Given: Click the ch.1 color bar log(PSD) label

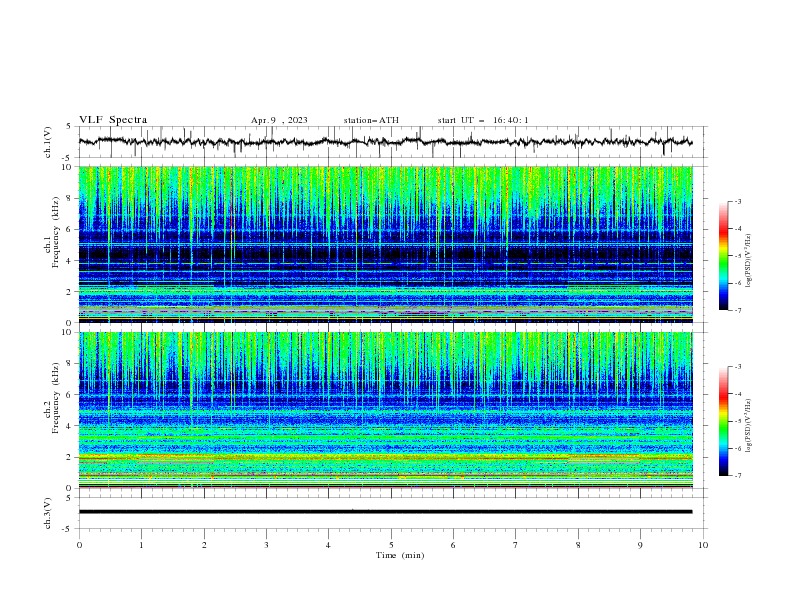Looking at the screenshot, I should [x=749, y=261].
